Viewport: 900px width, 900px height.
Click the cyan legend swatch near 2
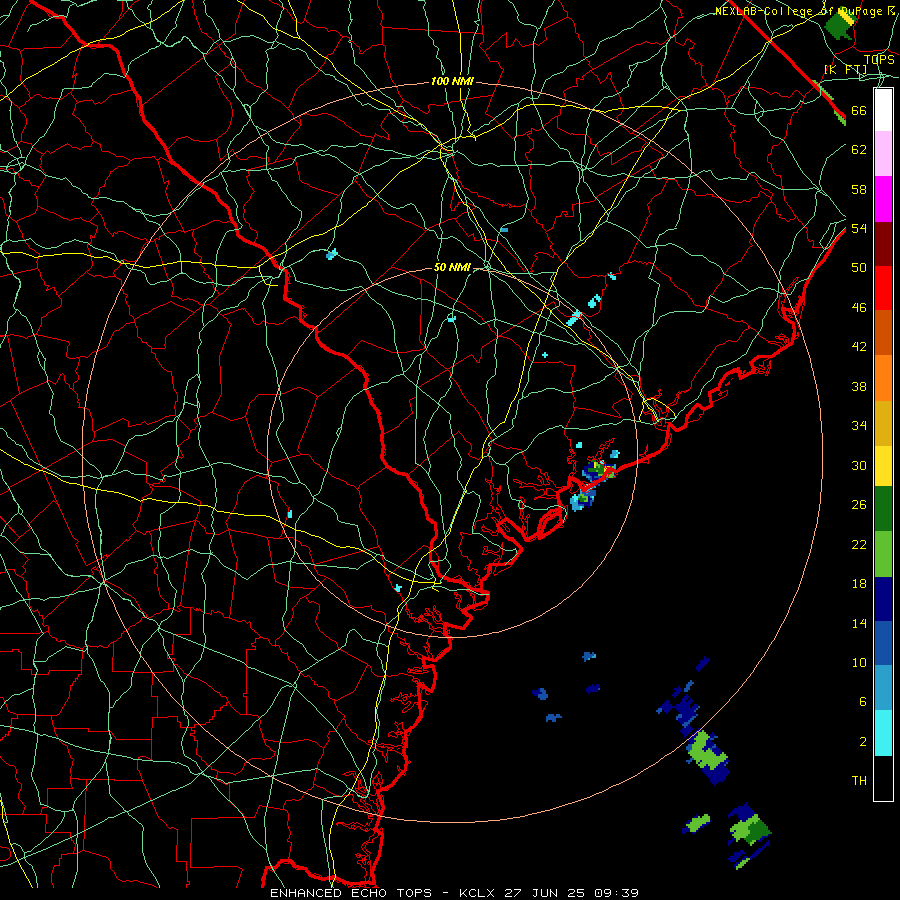883,733
